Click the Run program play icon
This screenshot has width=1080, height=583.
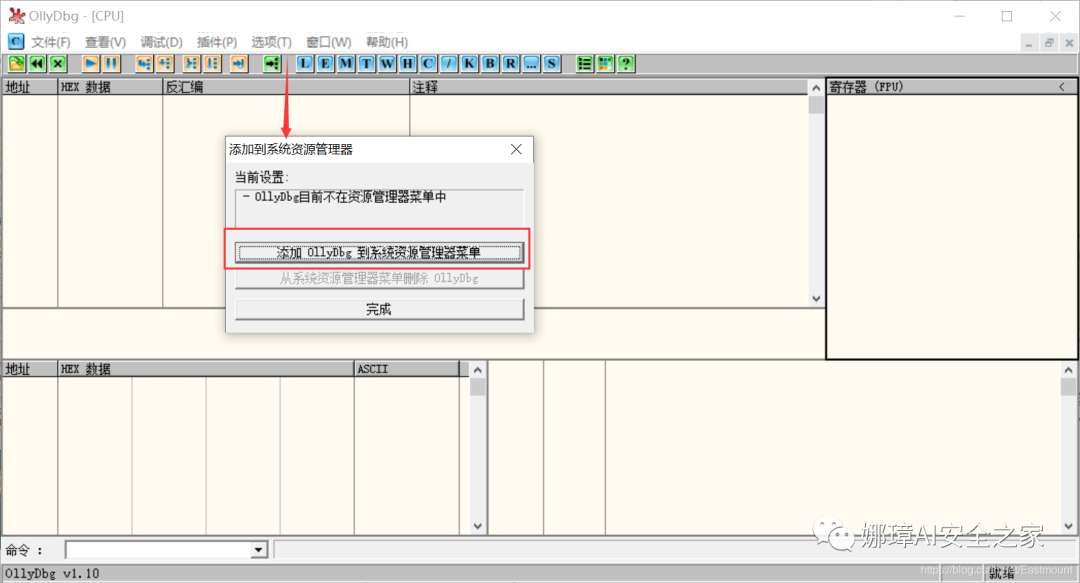click(90, 64)
